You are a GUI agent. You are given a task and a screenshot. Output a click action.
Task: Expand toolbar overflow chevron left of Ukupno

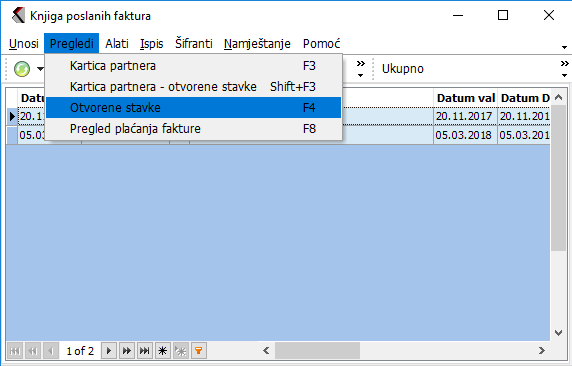click(360, 69)
